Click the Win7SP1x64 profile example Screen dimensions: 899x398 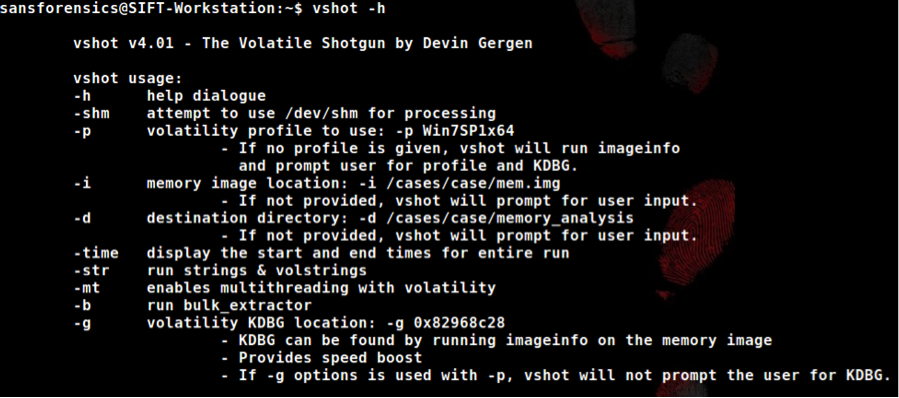[x=468, y=131]
